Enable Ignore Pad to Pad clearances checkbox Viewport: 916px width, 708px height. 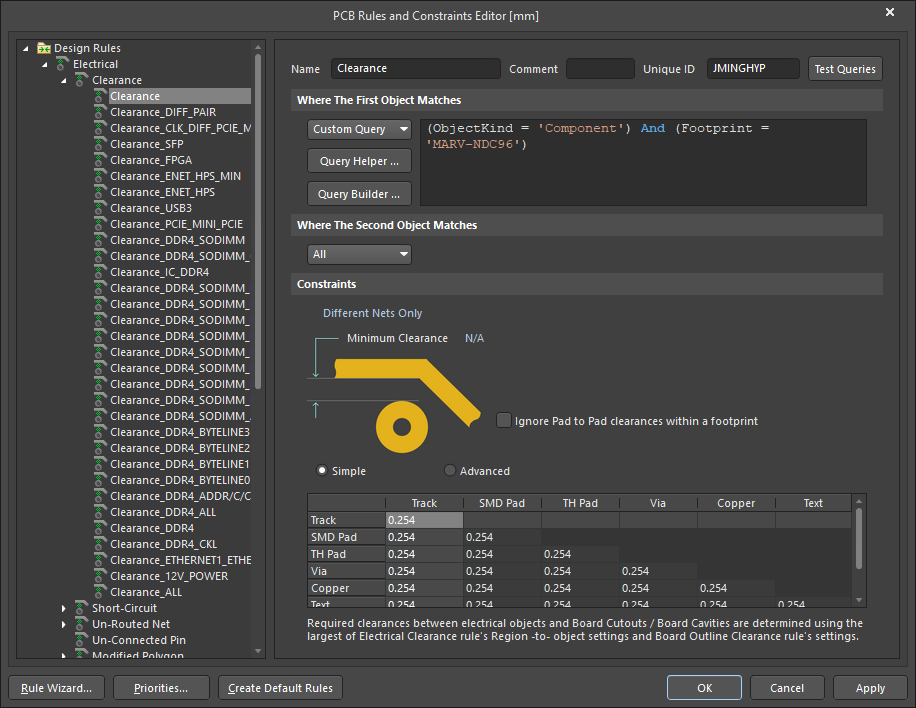click(x=504, y=421)
